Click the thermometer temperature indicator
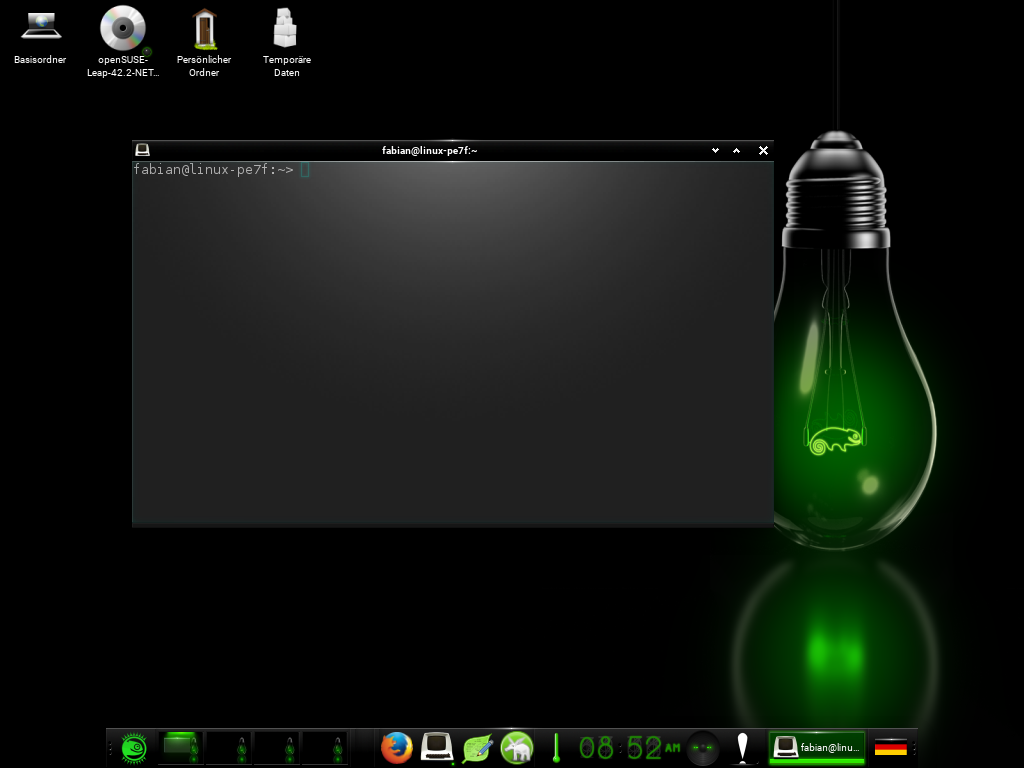The height and width of the screenshot is (768, 1024). [x=556, y=747]
